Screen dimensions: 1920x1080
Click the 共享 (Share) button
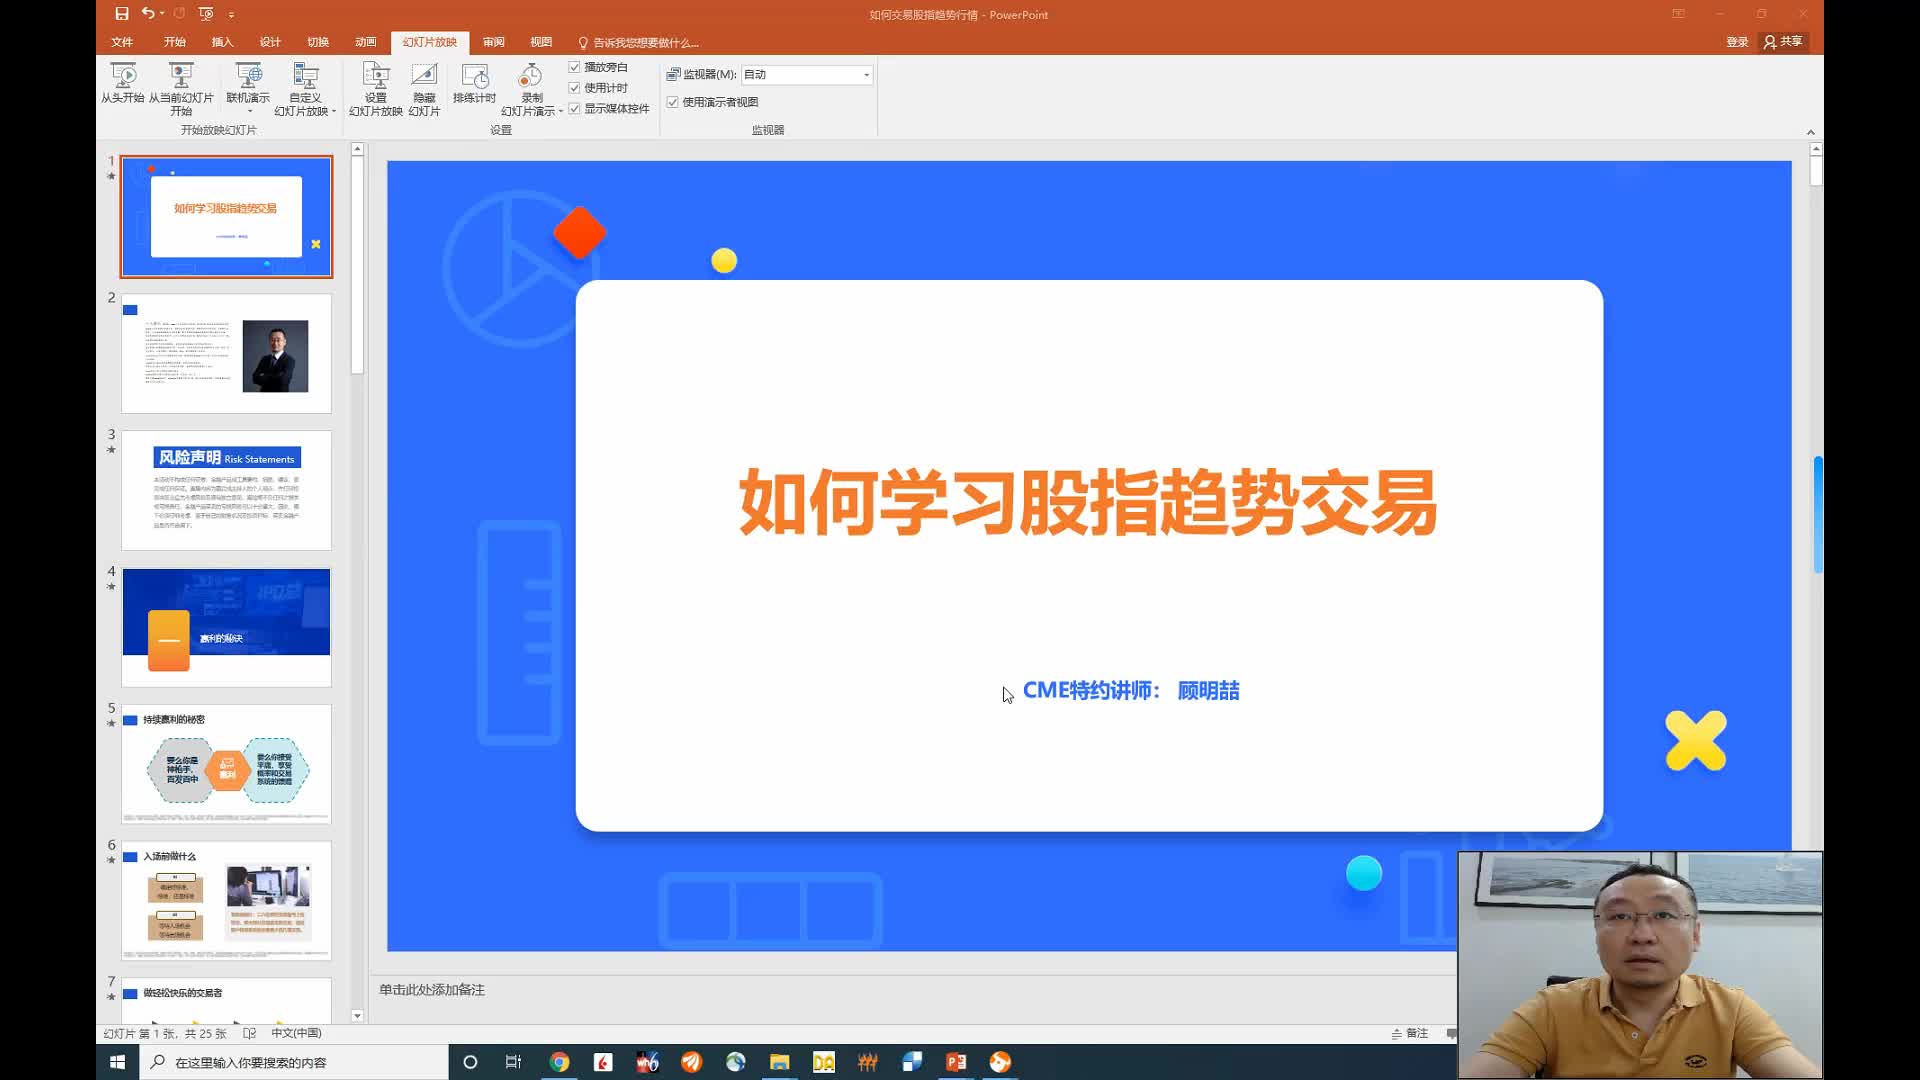point(1783,42)
